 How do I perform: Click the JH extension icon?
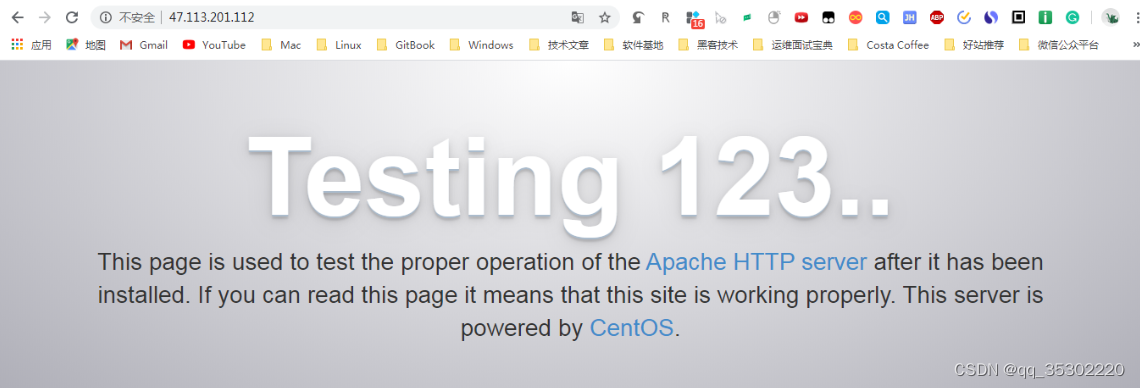[x=910, y=17]
